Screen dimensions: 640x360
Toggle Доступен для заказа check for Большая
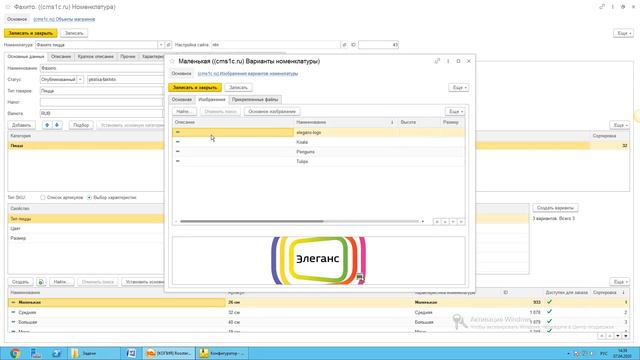click(x=549, y=322)
